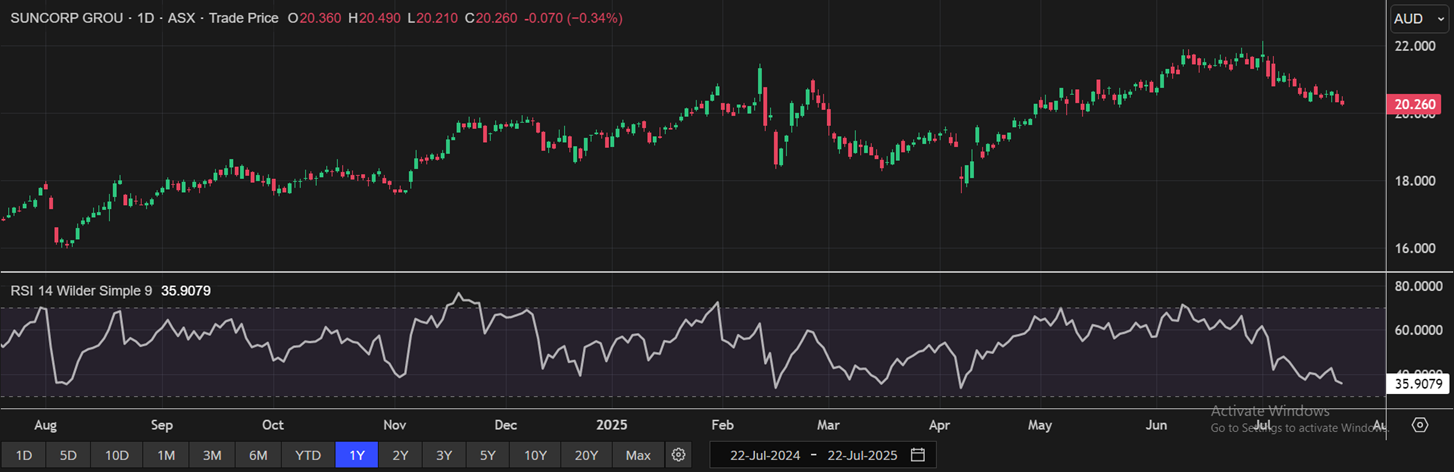Open the chart settings hexagon icon
1454x472 pixels.
pos(1420,425)
